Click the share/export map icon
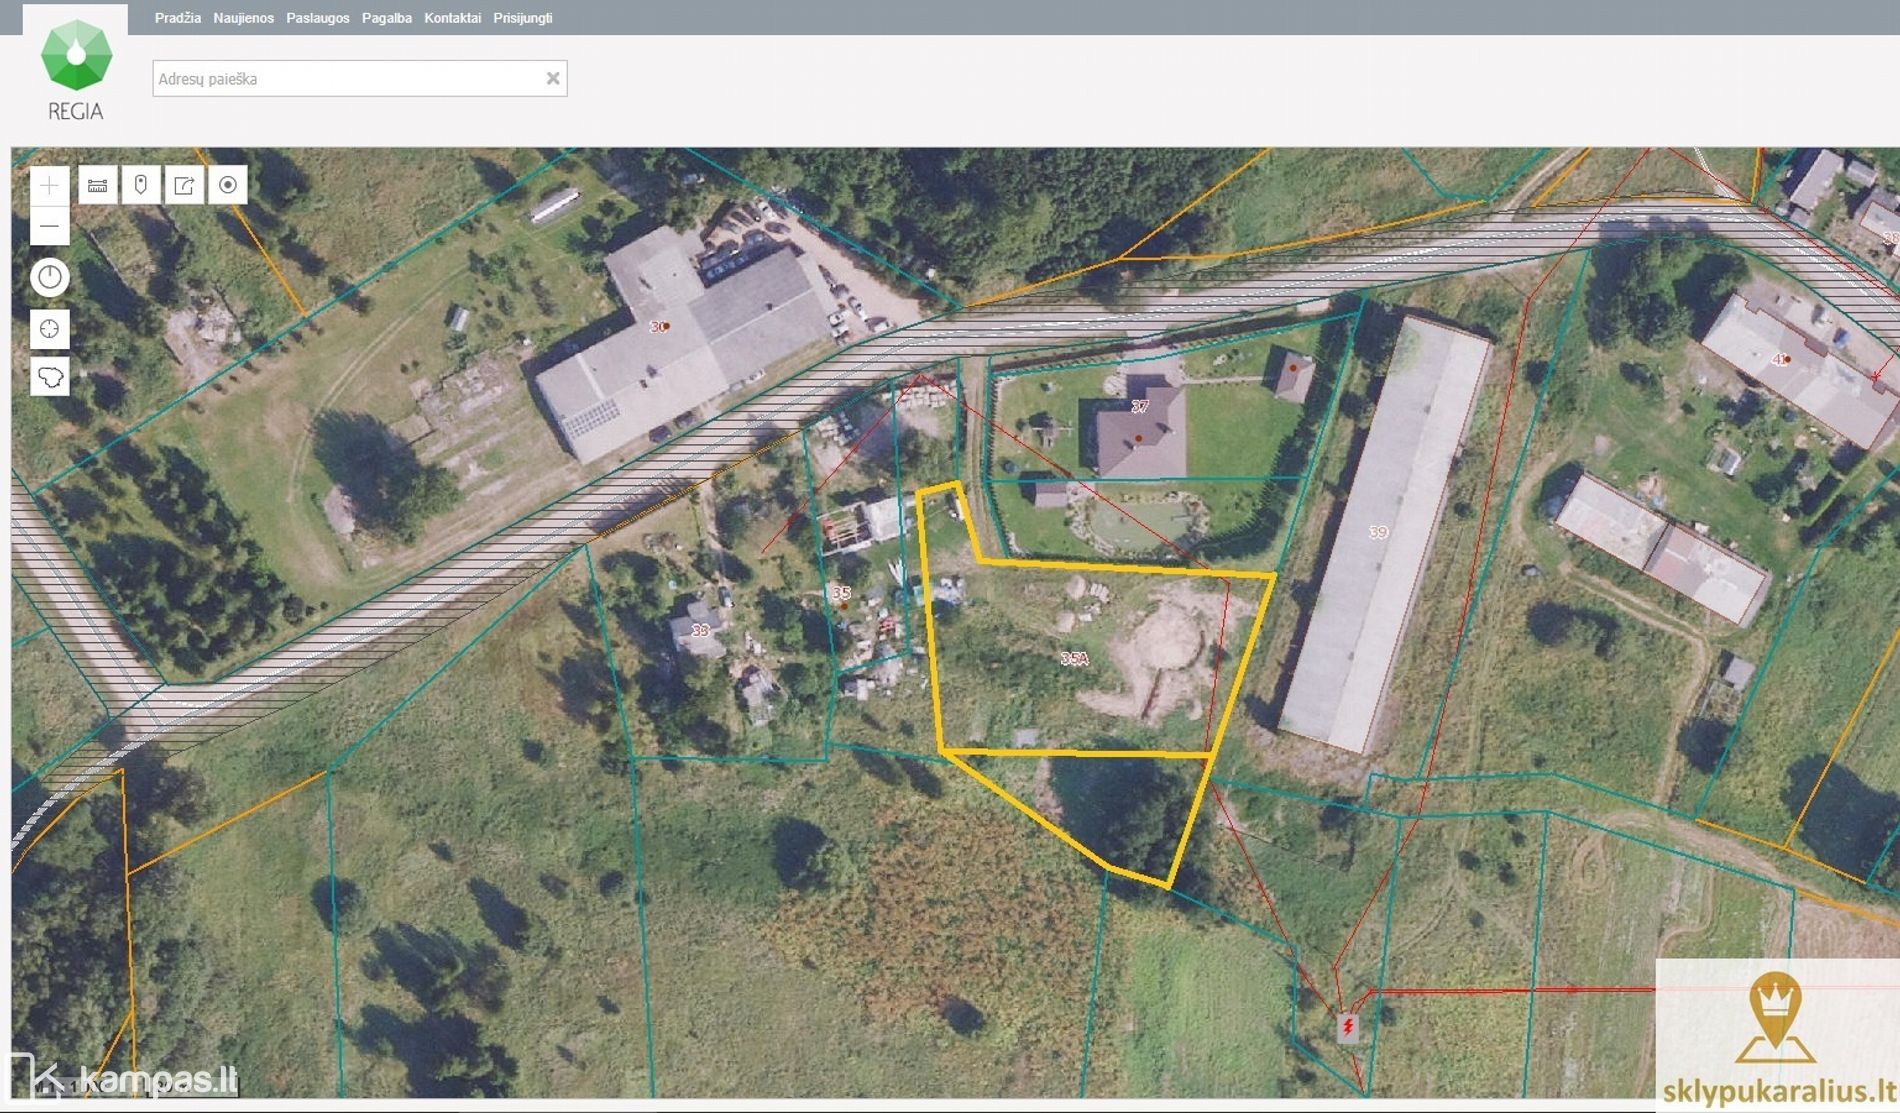1900x1113 pixels. 184,185
